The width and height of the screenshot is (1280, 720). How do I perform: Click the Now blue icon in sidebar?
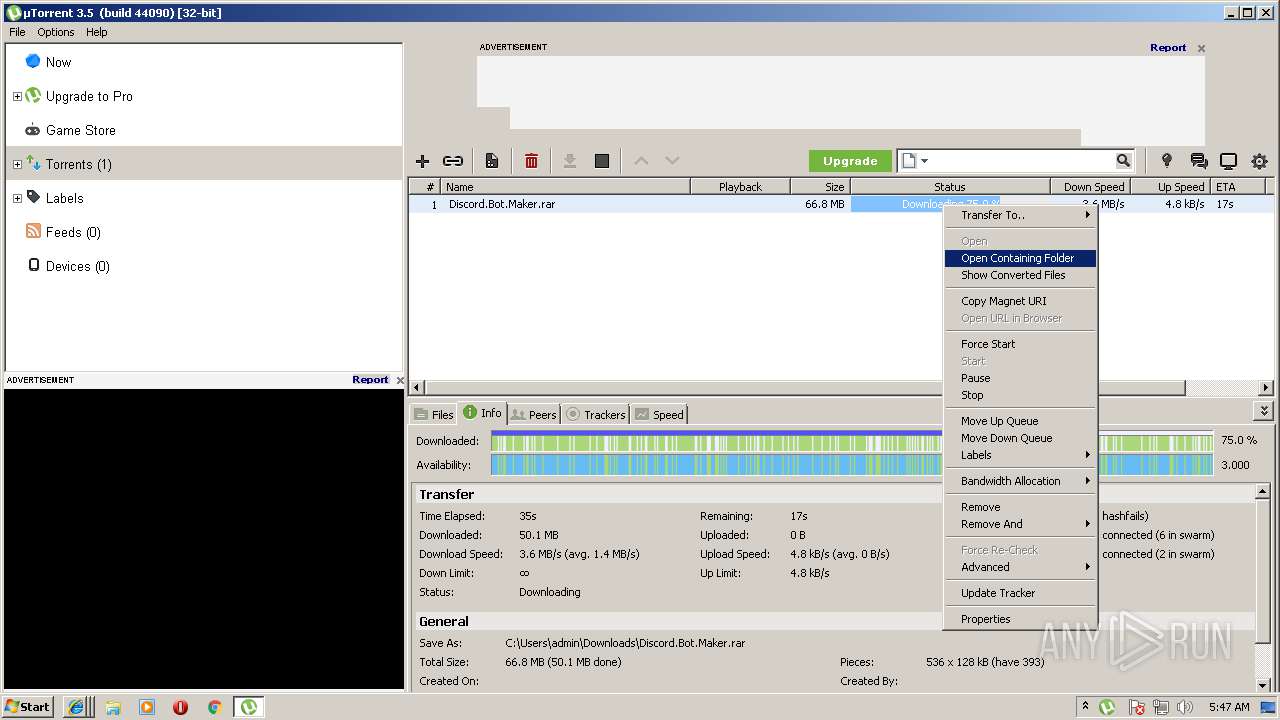tap(33, 62)
